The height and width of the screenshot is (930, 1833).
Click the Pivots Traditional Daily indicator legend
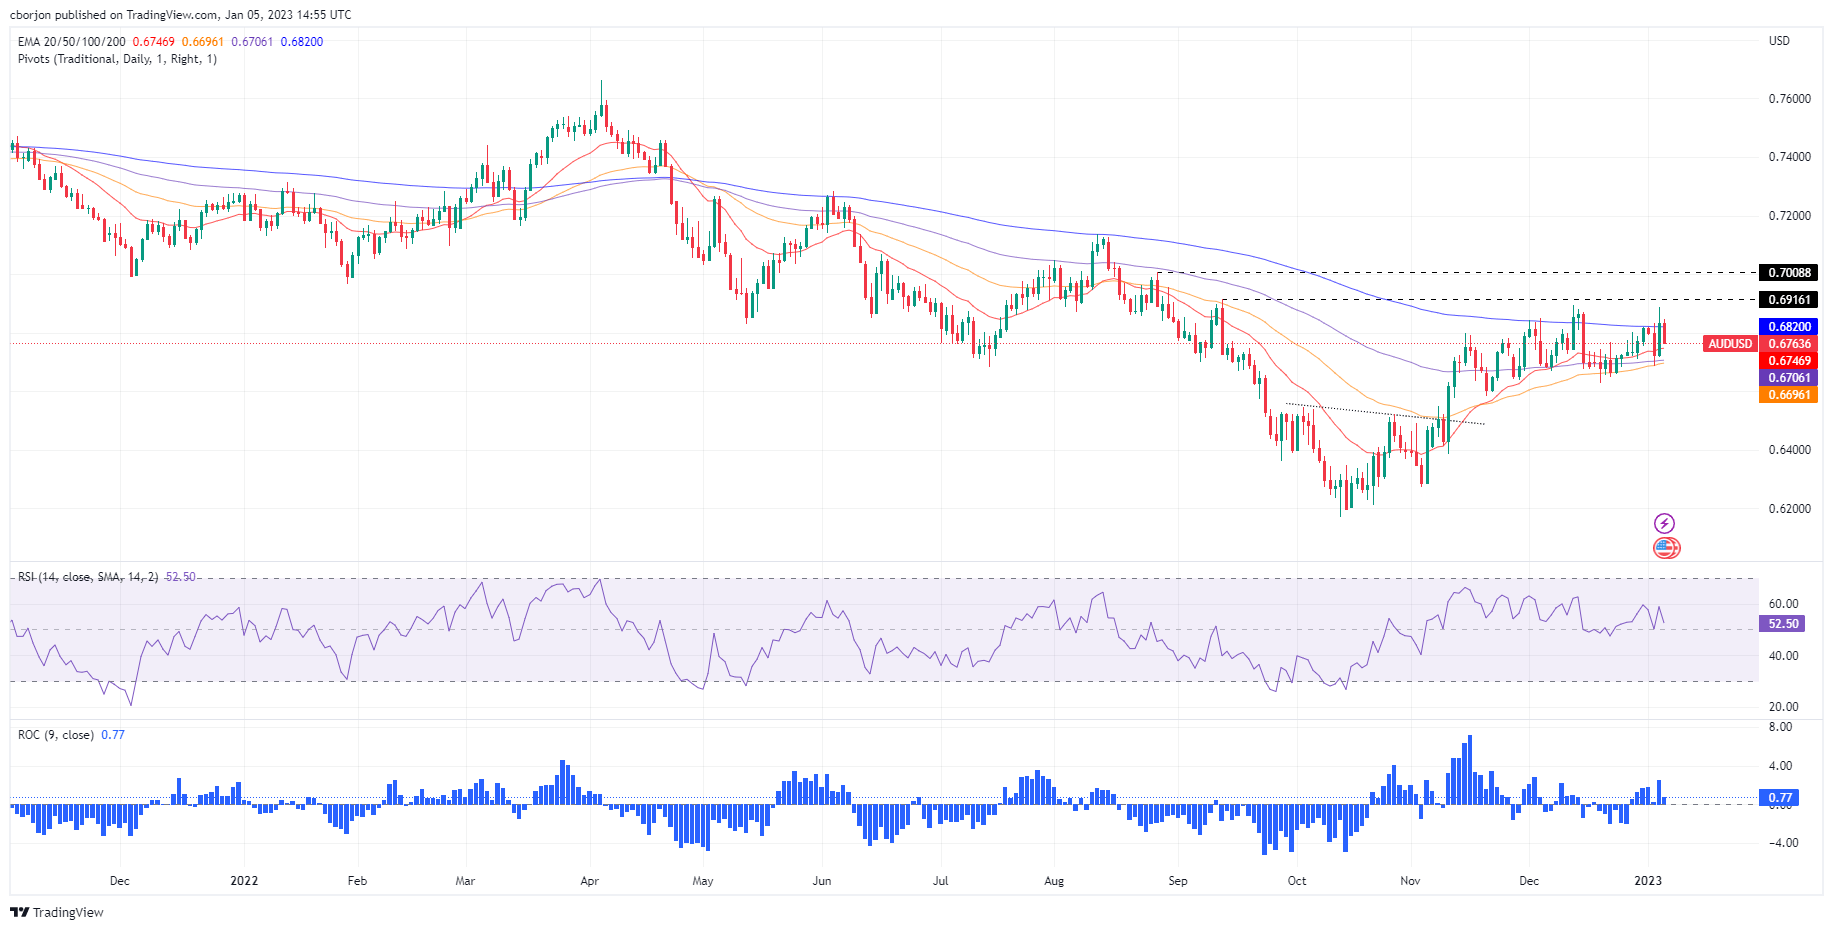tap(117, 59)
